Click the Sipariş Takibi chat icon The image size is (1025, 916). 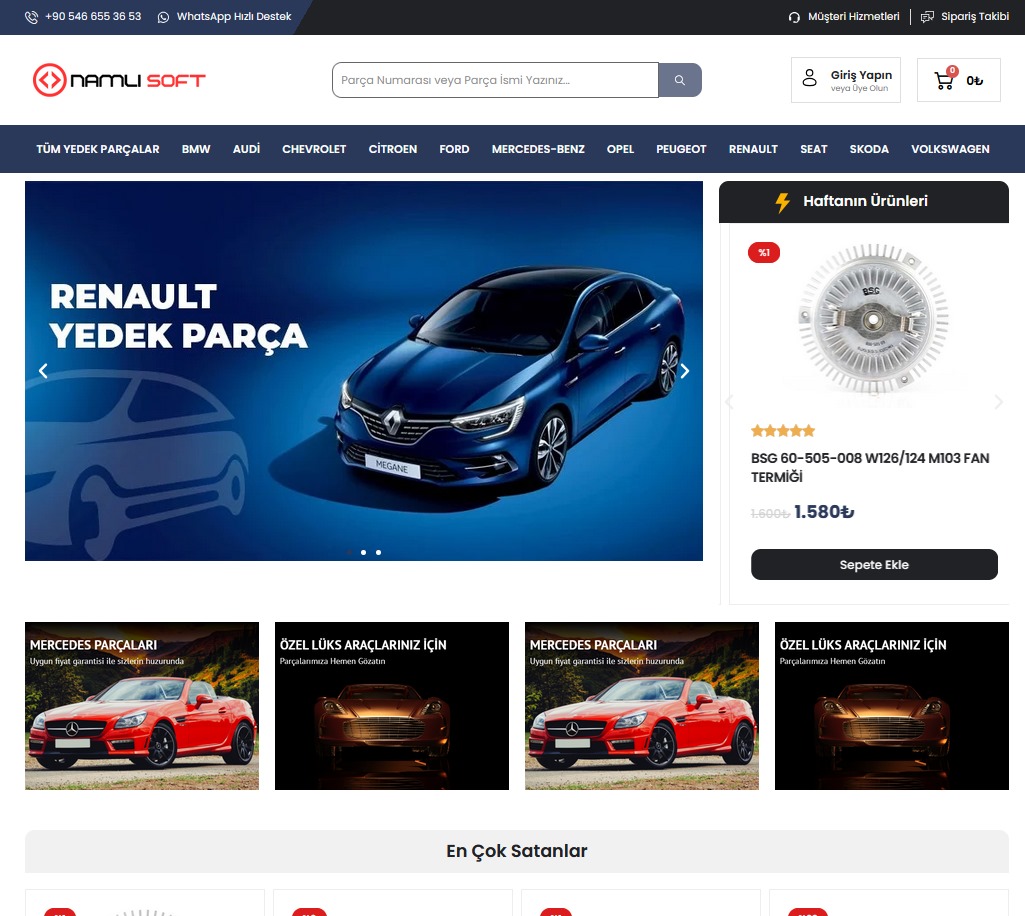point(927,17)
